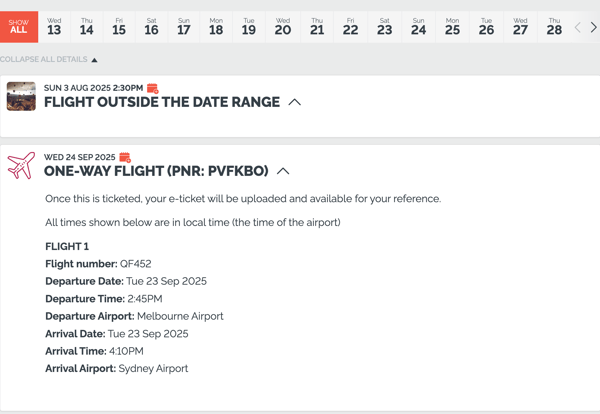Collapse the Flight Outside The Date Range section
Screen dimensions: 600x414
click(x=295, y=102)
